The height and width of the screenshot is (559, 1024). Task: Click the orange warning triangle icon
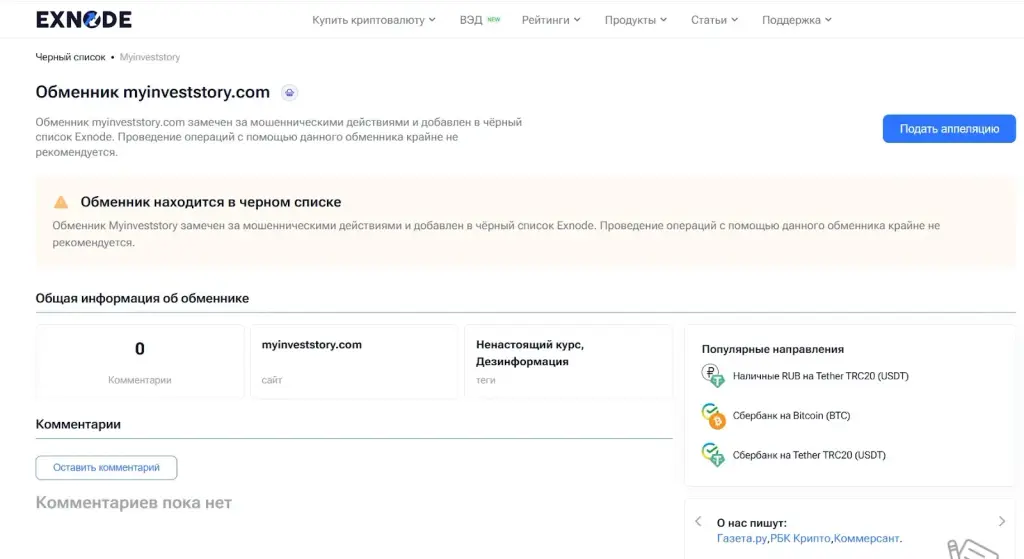61,202
